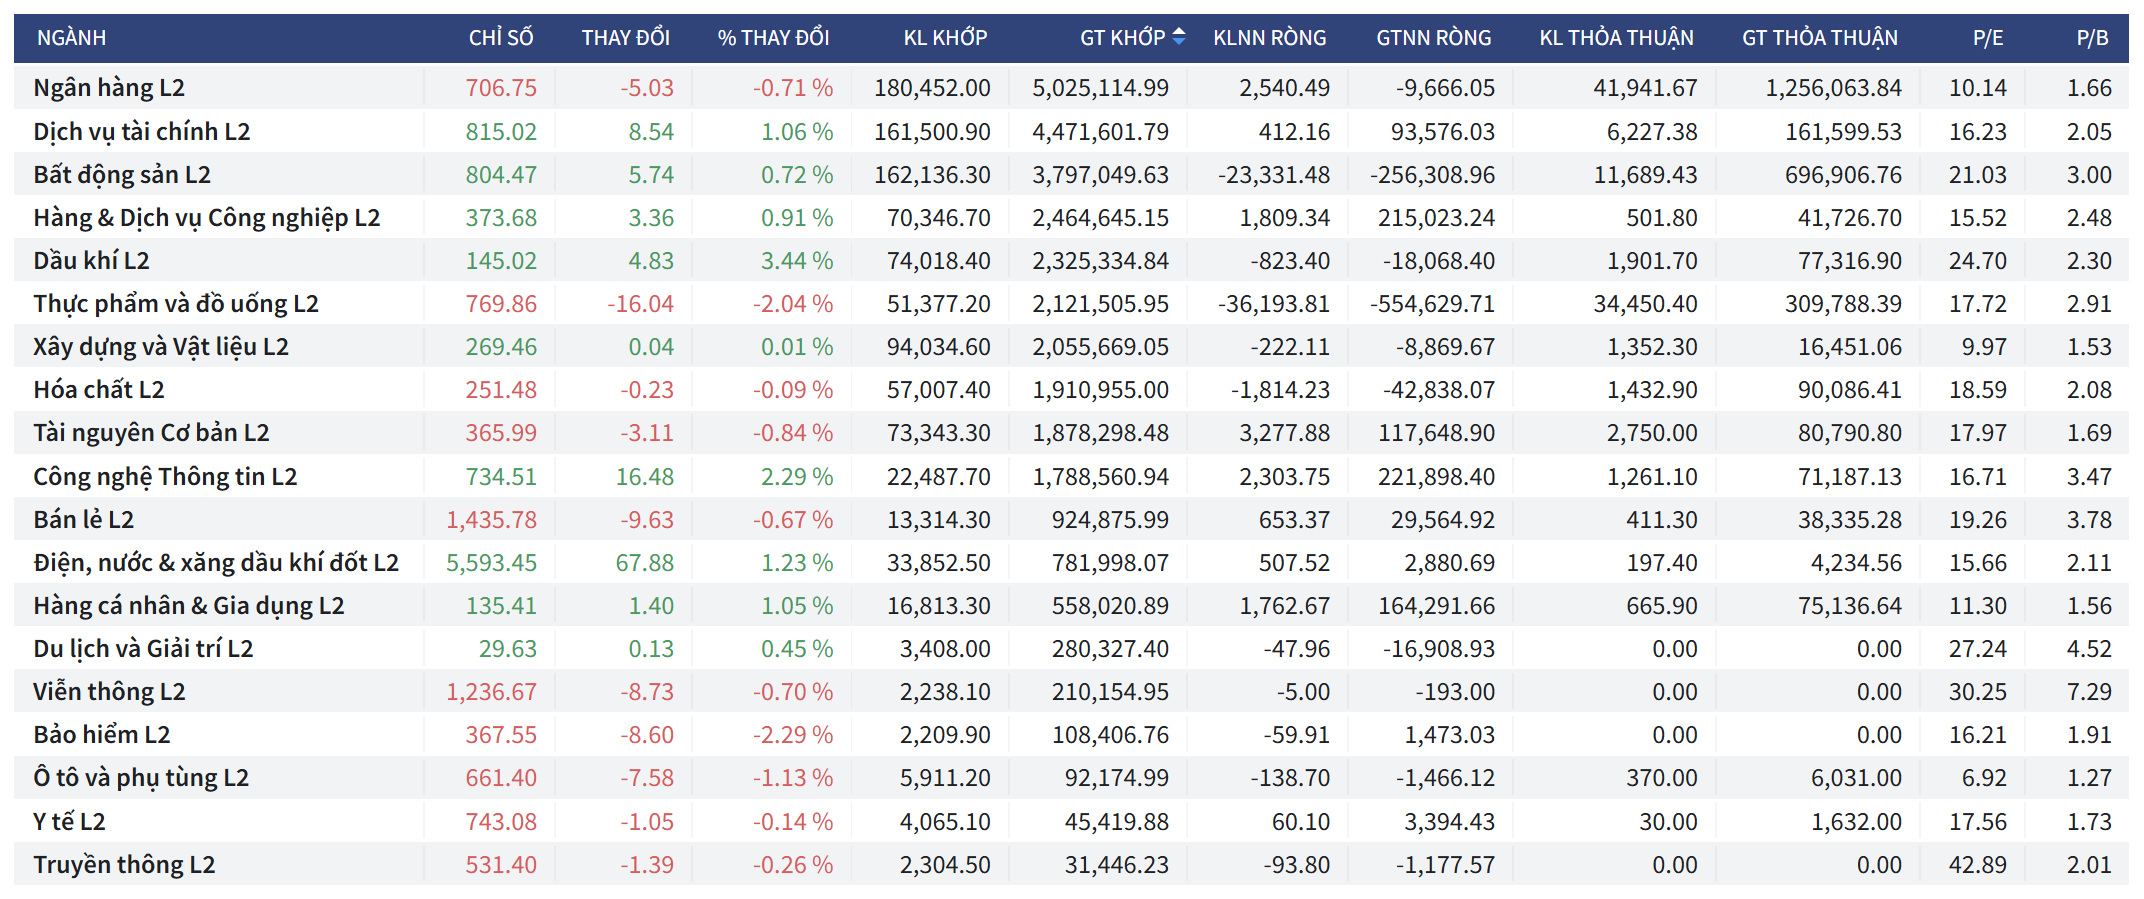Sort by the CHỈ SỐ column header
The image size is (2144, 899).
point(500,38)
